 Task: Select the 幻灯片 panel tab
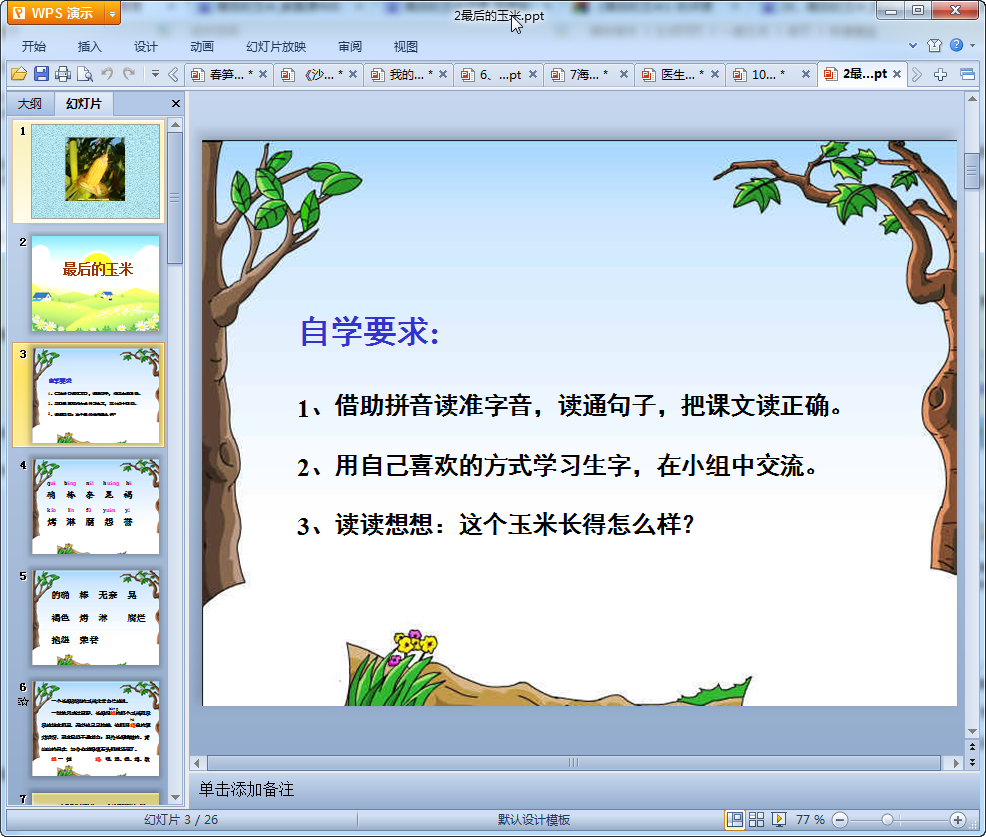point(83,104)
